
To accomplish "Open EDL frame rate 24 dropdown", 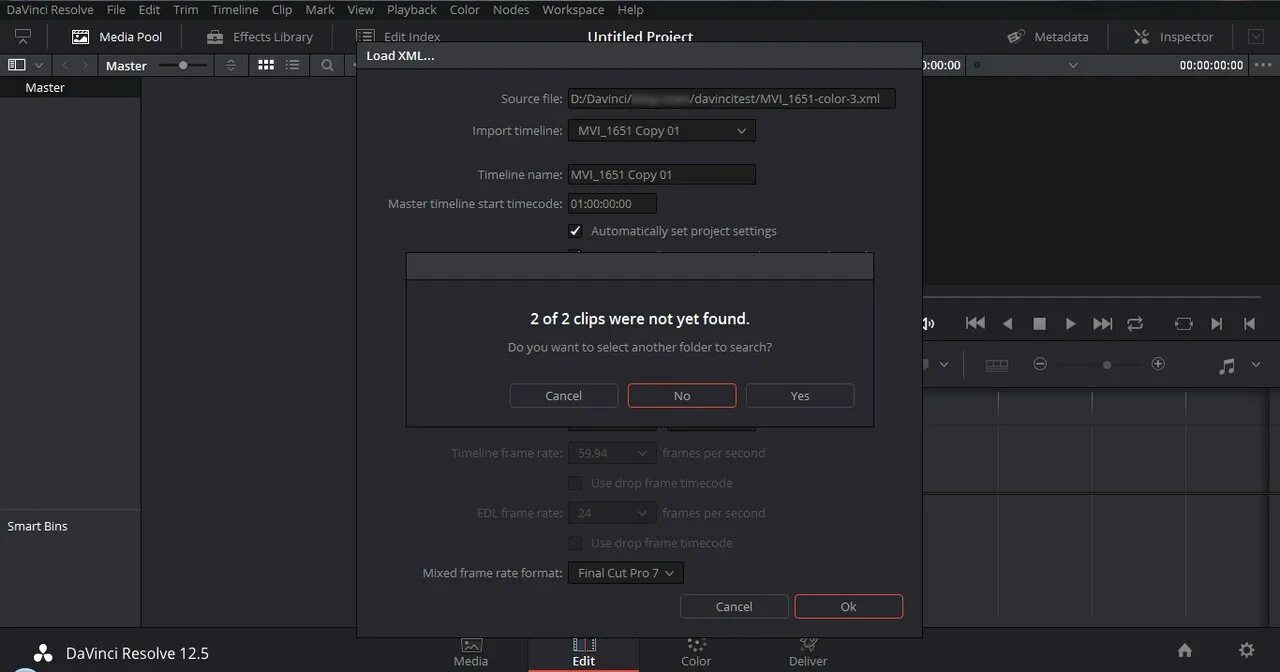I will (612, 513).
